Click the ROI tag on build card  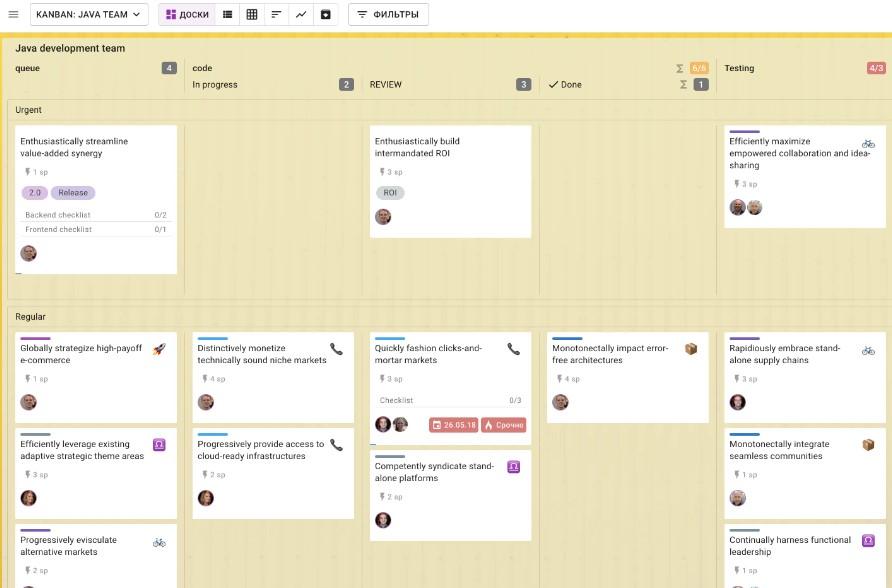390,193
